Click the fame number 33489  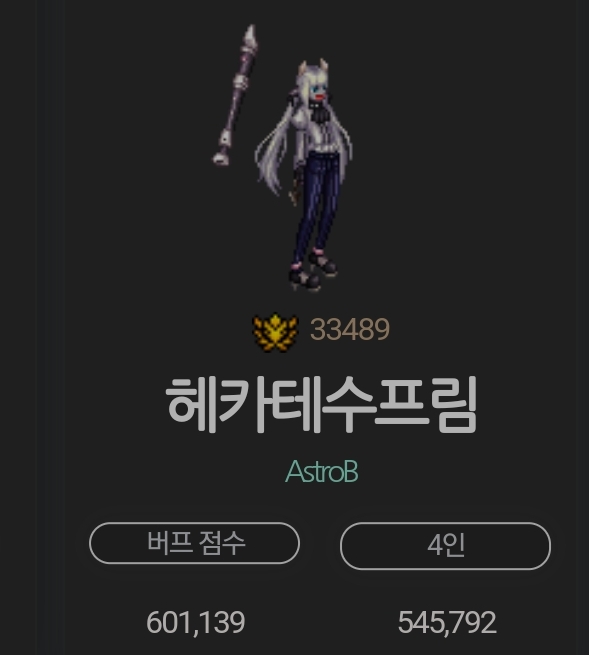(x=350, y=330)
